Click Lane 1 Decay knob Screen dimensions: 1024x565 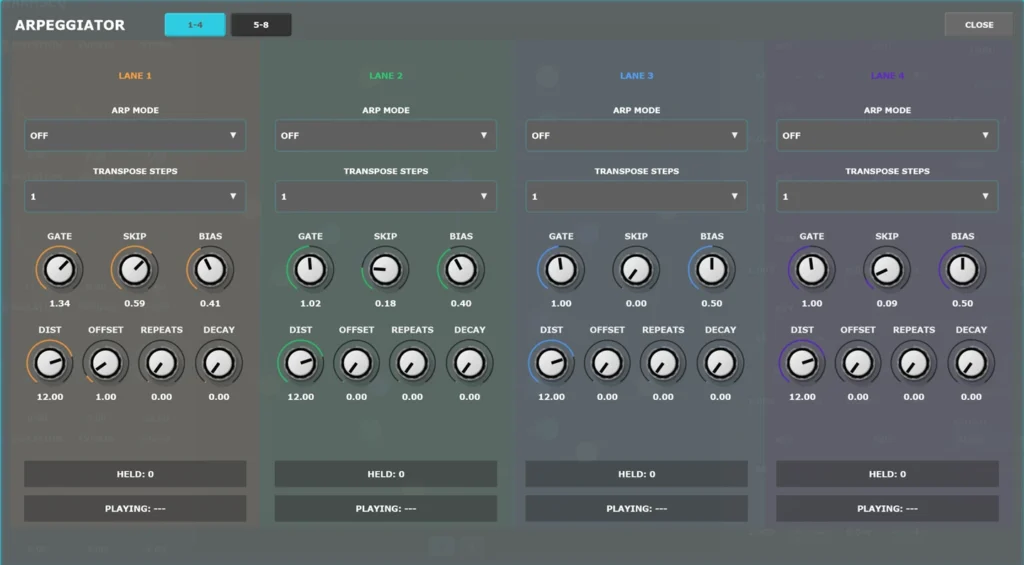pos(219,363)
